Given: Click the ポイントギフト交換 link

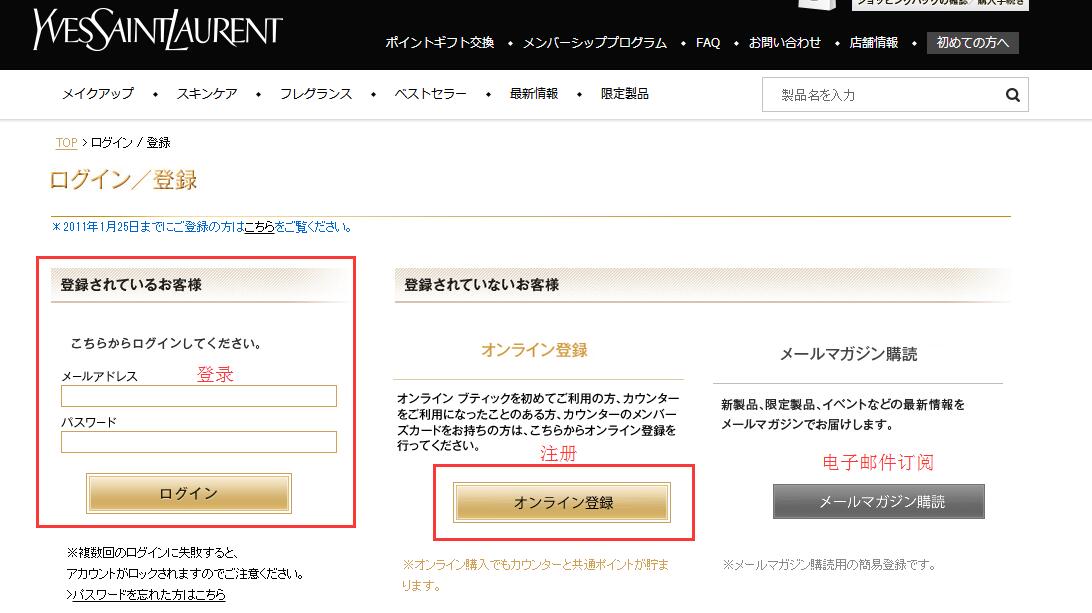Looking at the screenshot, I should click(440, 43).
